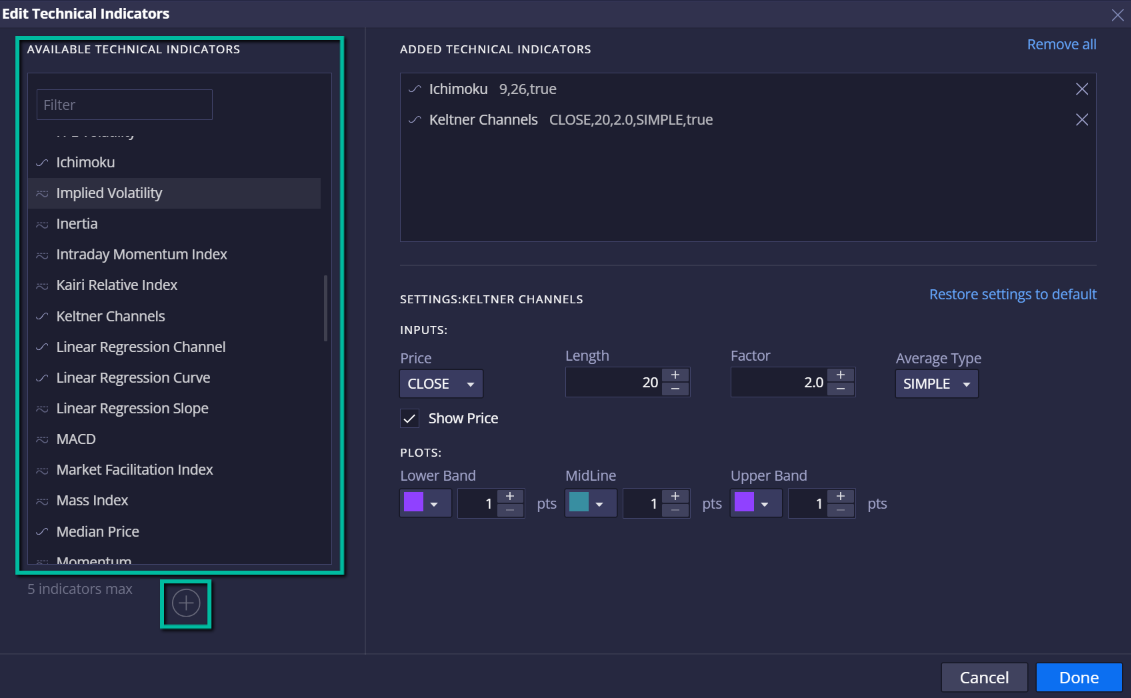Open MidLine color dropdown arrow
The image size is (1131, 698).
(599, 504)
